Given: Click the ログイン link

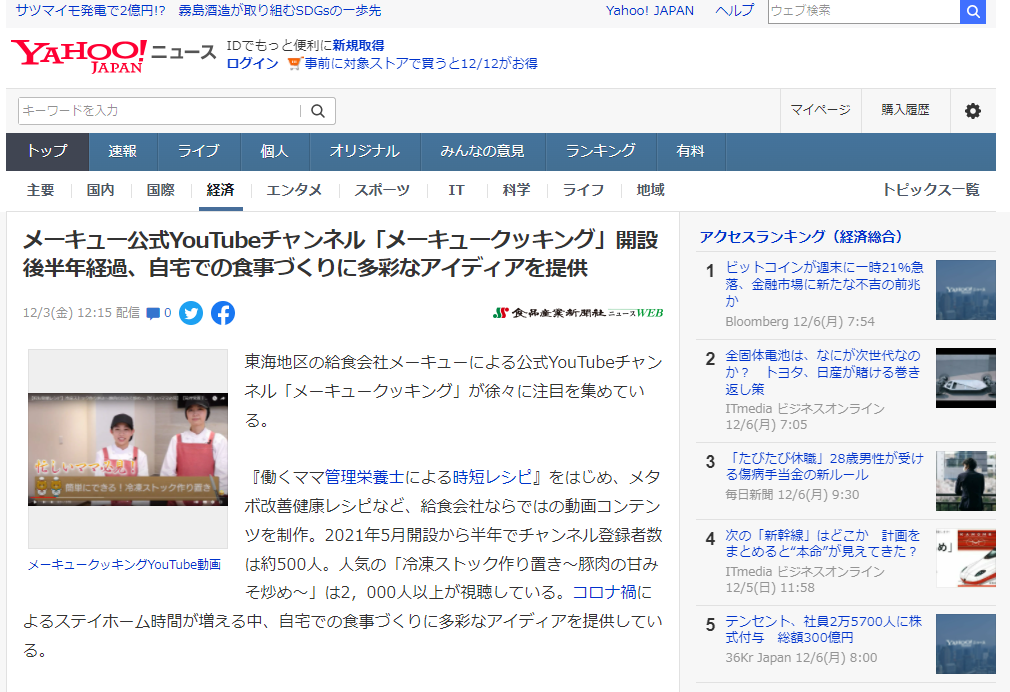Looking at the screenshot, I should (x=252, y=63).
